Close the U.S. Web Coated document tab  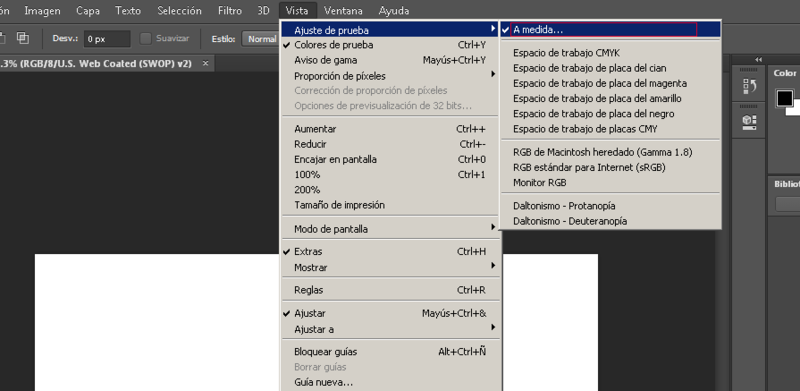coord(205,63)
